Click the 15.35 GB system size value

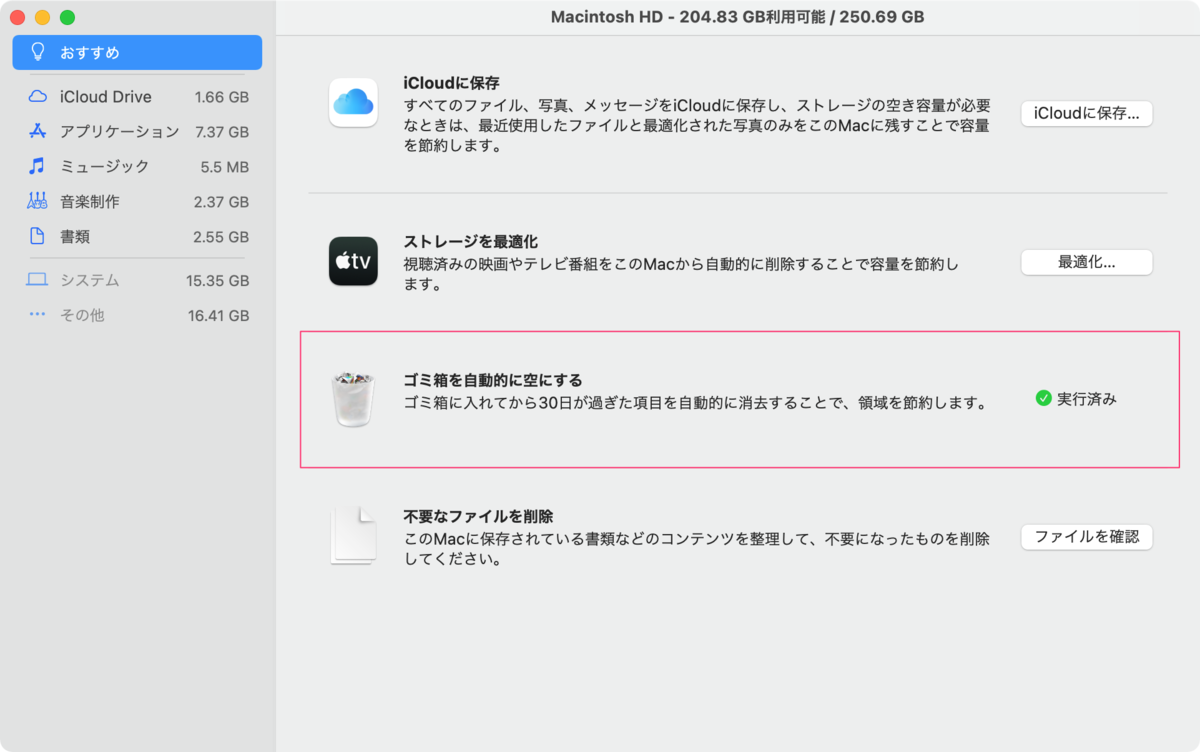[x=218, y=280]
